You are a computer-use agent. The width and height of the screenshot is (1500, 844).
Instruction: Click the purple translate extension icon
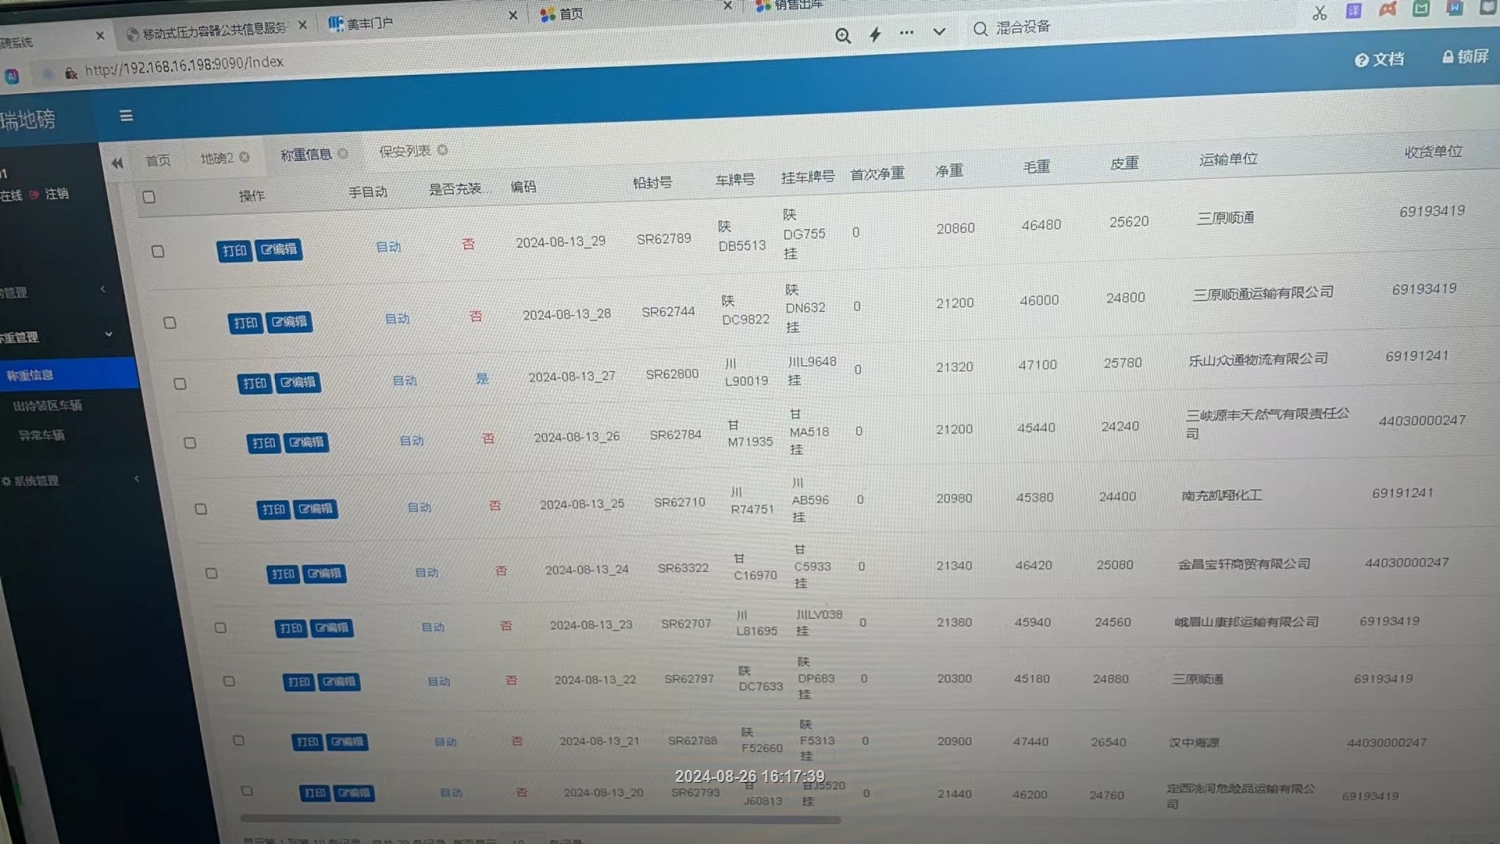click(x=1353, y=11)
